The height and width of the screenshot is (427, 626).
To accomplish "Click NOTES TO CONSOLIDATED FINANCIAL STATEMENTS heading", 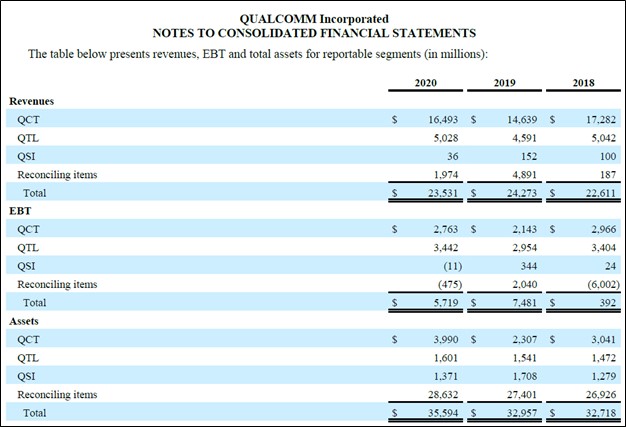I will 314,33.
